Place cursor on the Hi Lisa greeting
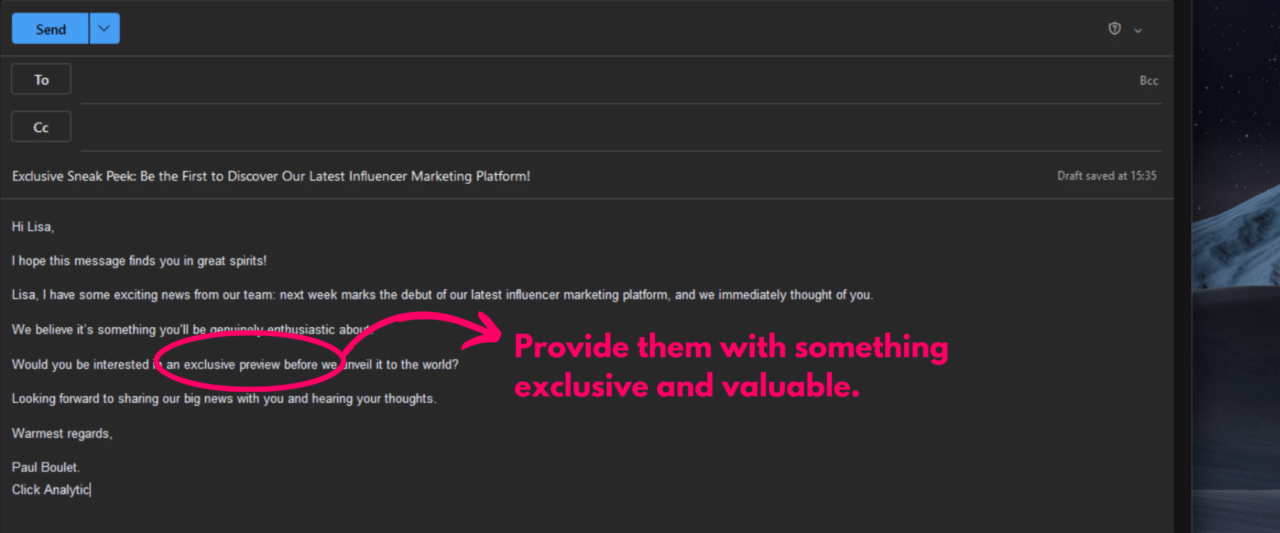 tap(33, 227)
